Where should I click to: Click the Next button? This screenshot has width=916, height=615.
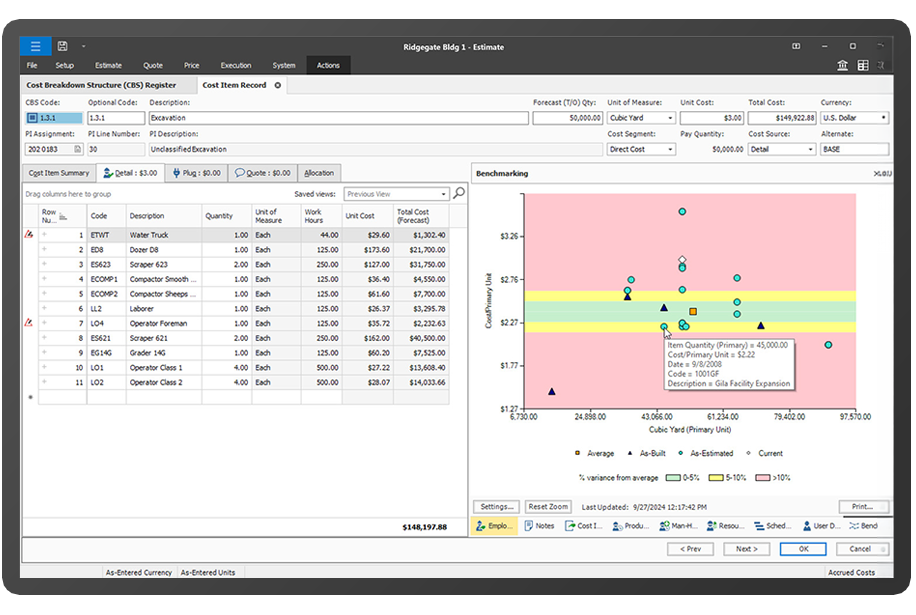(x=747, y=549)
